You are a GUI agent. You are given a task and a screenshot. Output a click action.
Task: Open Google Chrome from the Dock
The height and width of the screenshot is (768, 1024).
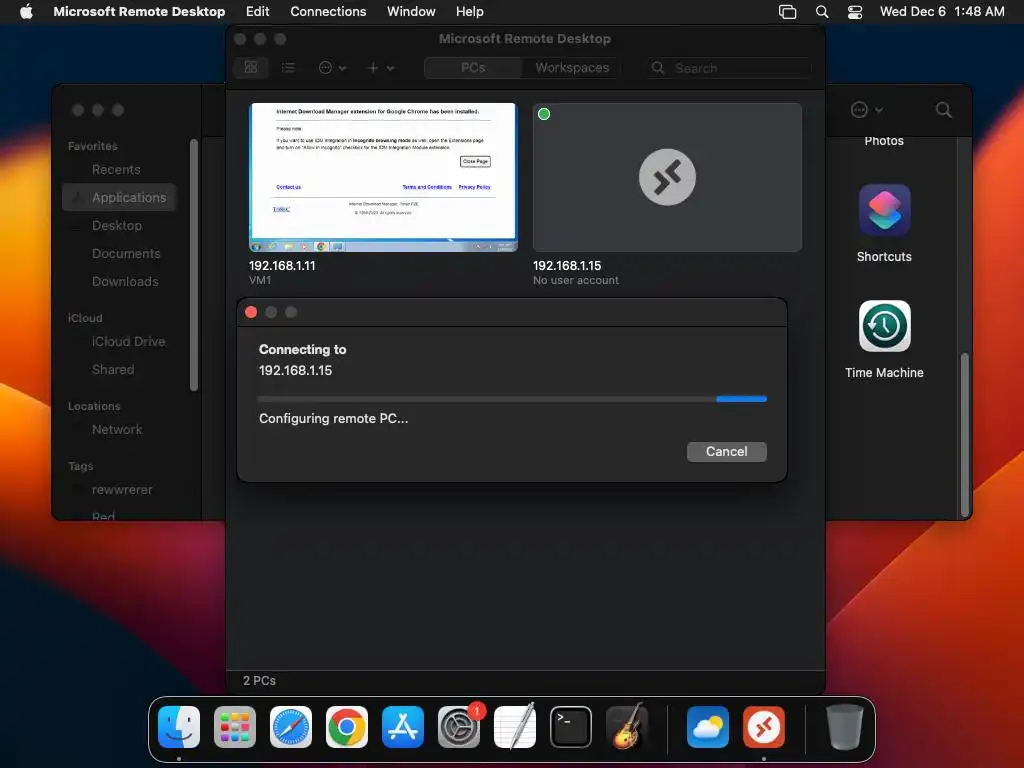[x=347, y=727]
